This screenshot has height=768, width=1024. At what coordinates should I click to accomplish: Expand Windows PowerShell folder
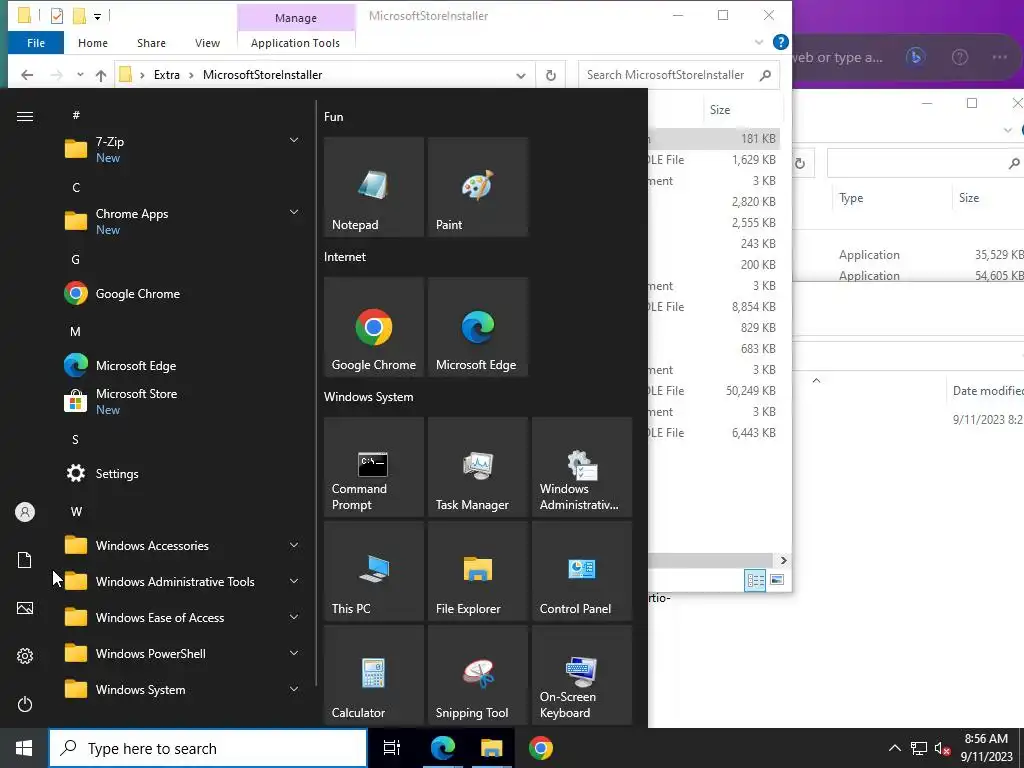tap(294, 653)
